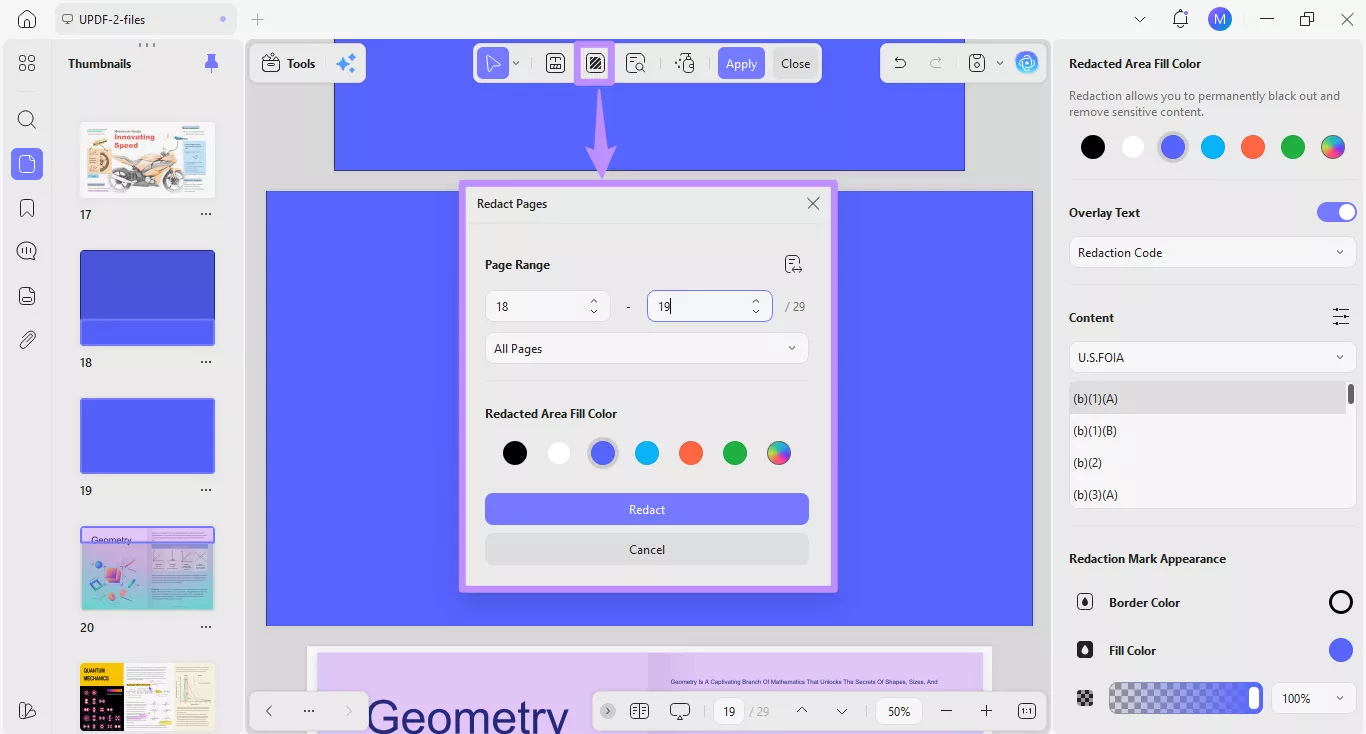Choose black fill color in Redact Pages dialog
This screenshot has width=1366, height=734.
coord(514,453)
